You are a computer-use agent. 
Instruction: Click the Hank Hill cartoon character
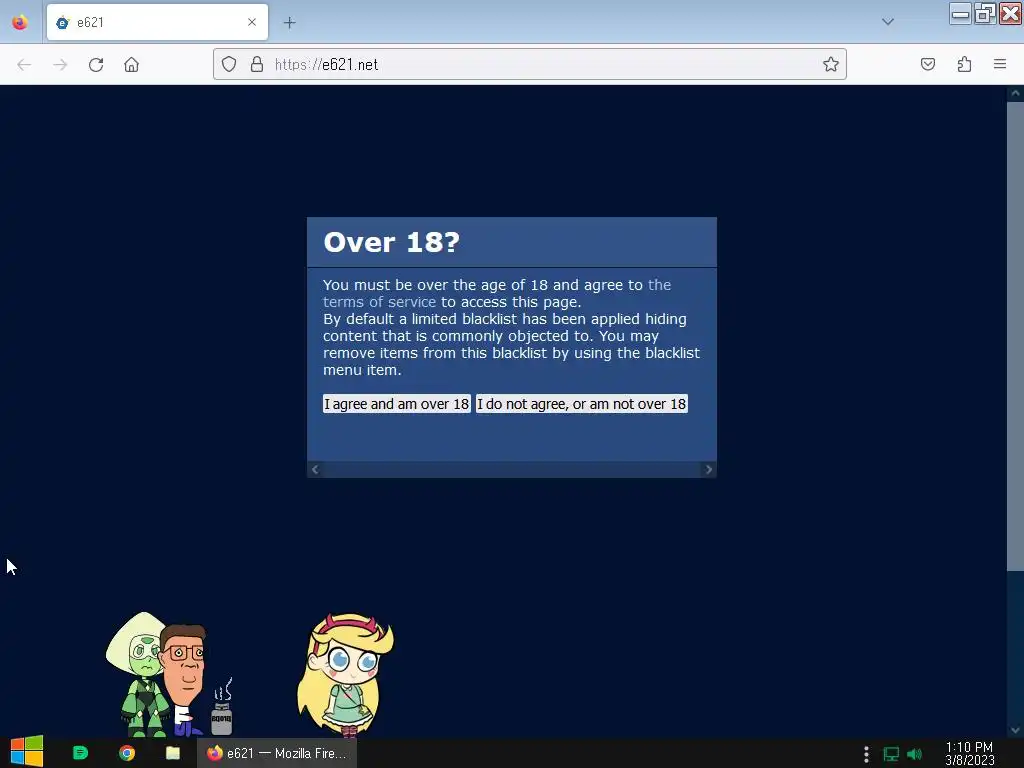(x=184, y=679)
